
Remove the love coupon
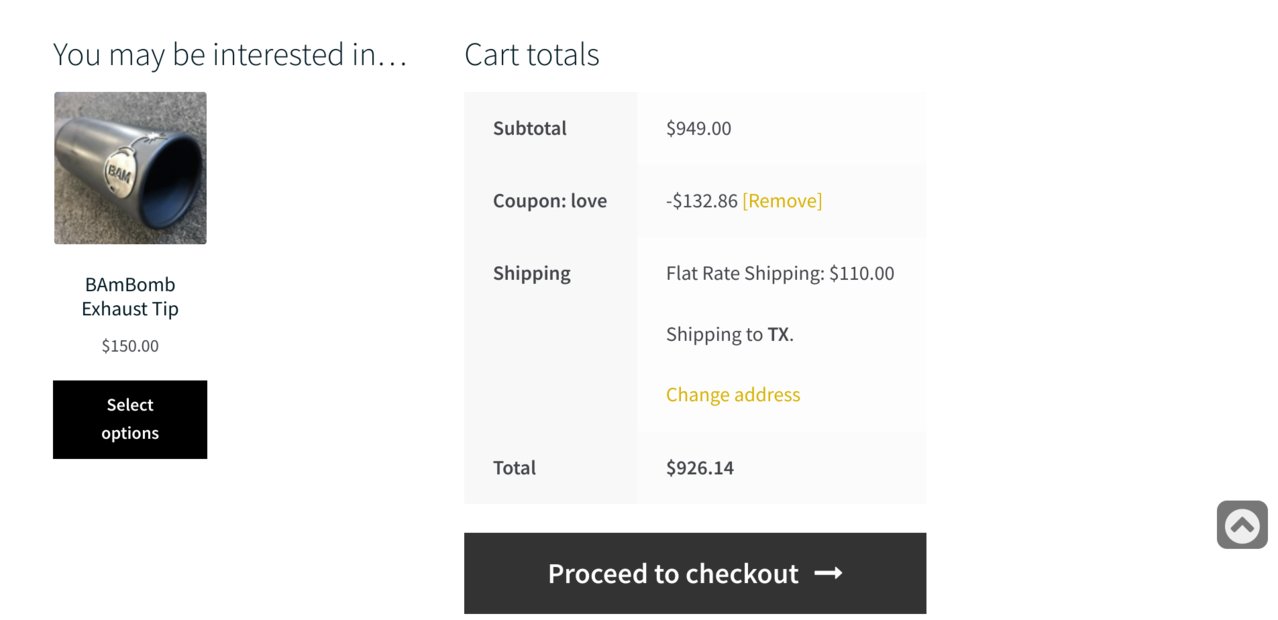tap(782, 201)
